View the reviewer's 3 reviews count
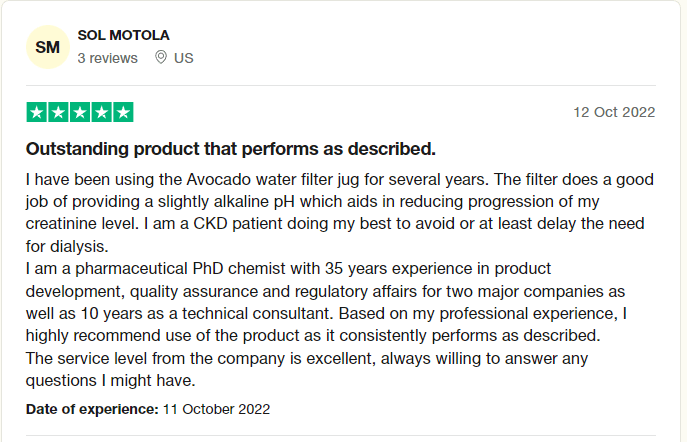This screenshot has width=687, height=442. 107,58
